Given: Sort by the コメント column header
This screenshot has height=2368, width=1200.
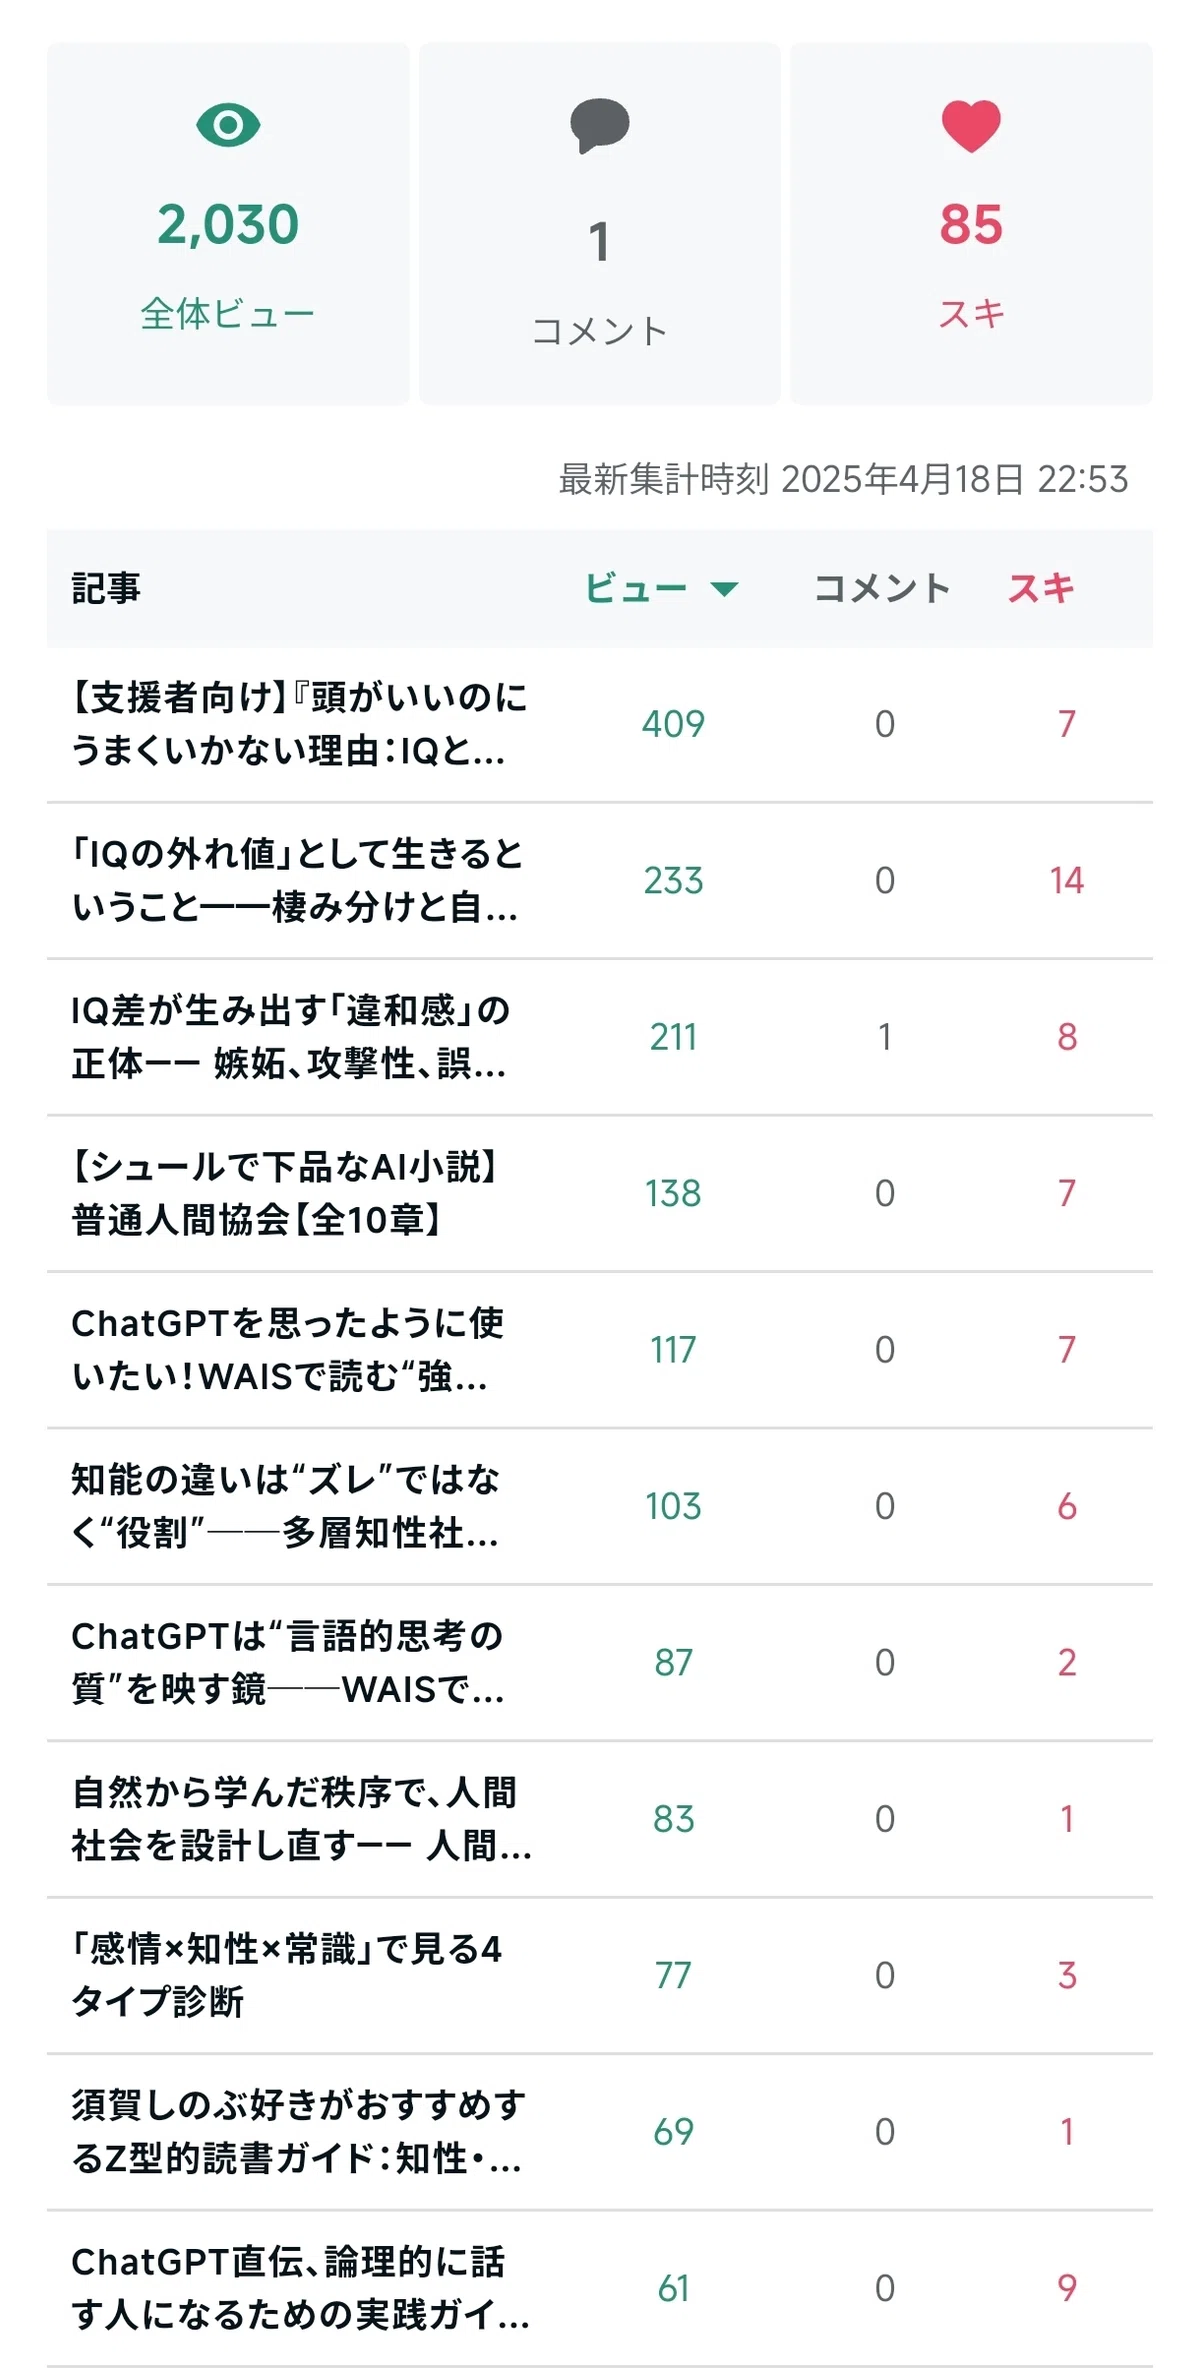Looking at the screenshot, I should click(882, 588).
